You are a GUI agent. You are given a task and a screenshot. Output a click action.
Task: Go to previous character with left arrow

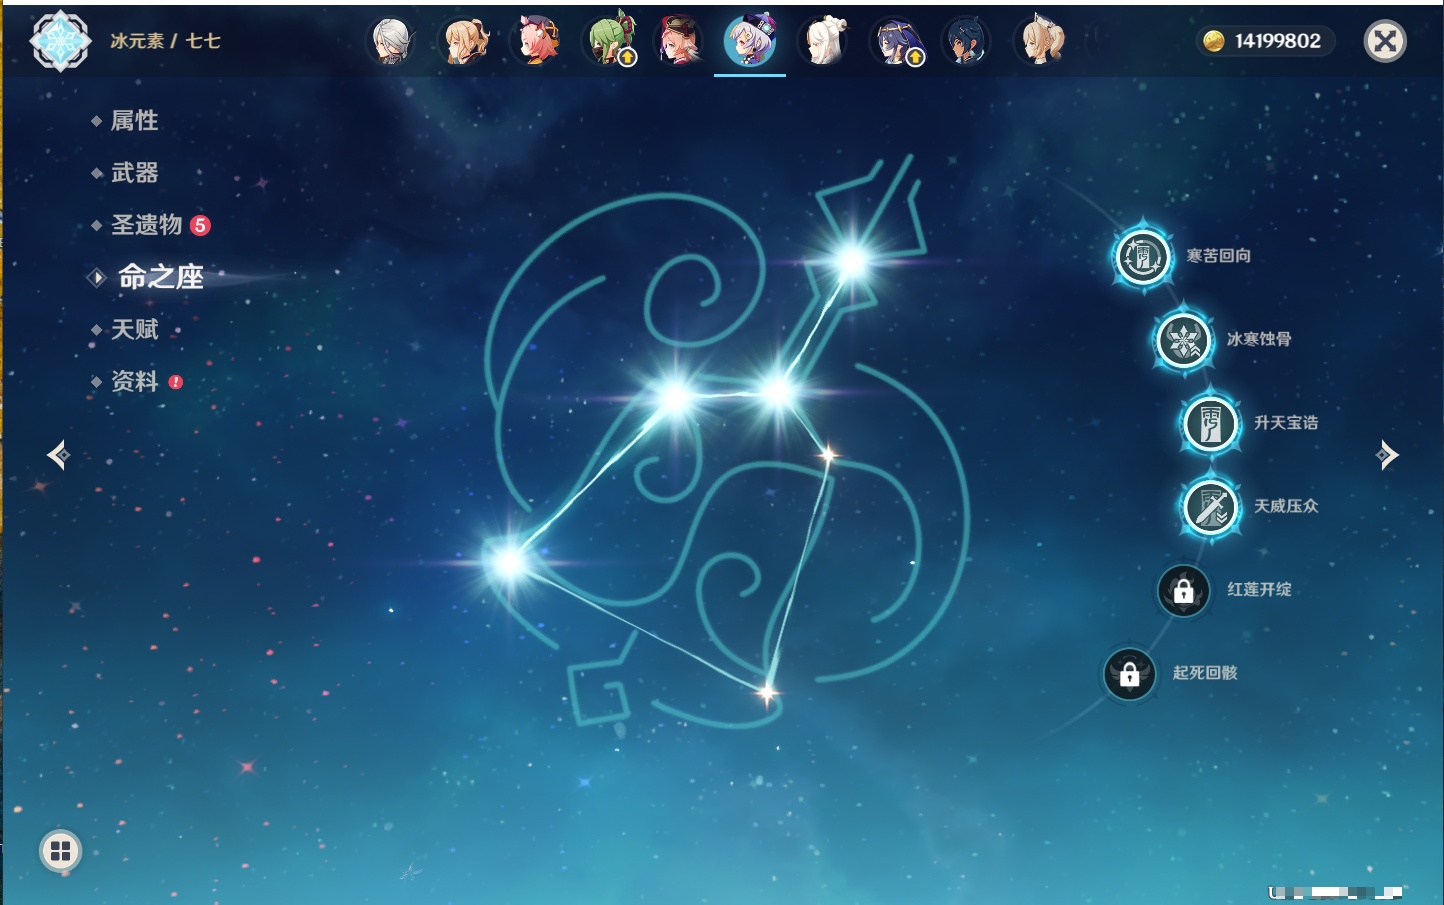[x=59, y=455]
